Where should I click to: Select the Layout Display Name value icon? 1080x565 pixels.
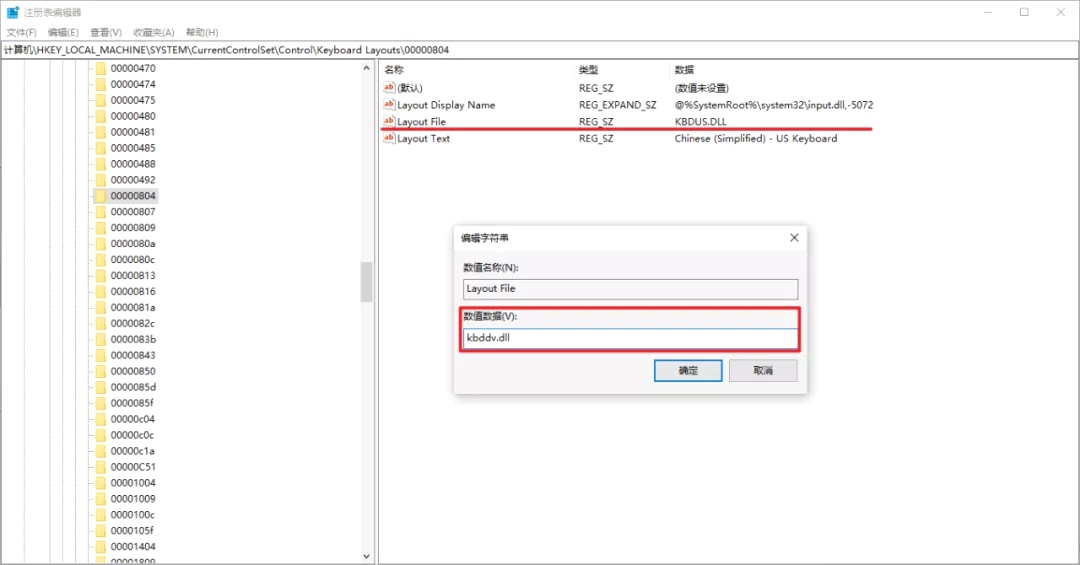click(x=389, y=105)
